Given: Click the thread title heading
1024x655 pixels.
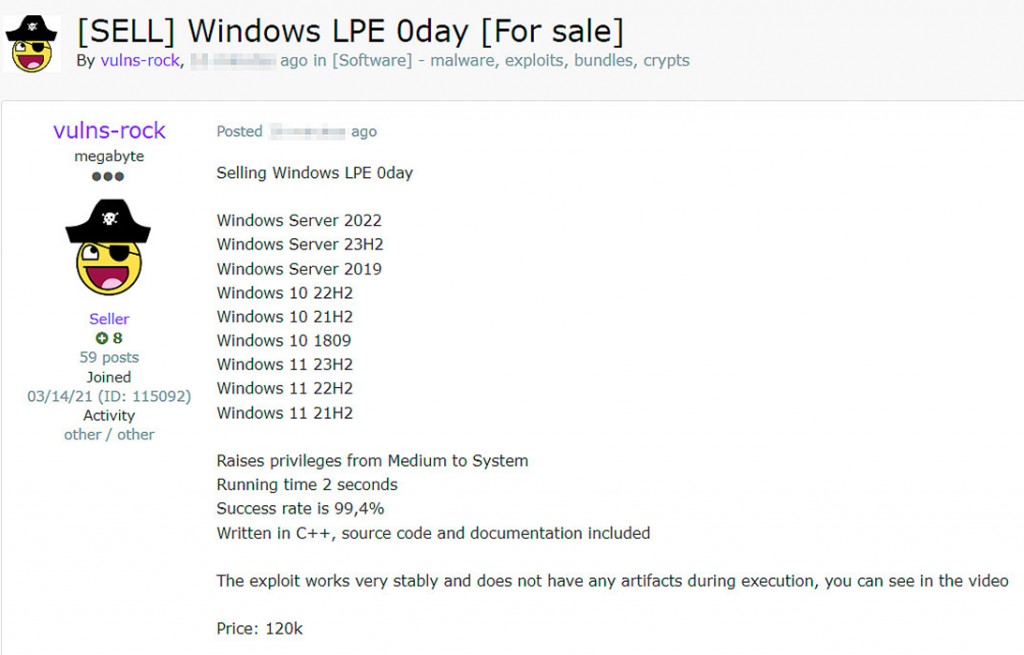Looking at the screenshot, I should pos(350,31).
